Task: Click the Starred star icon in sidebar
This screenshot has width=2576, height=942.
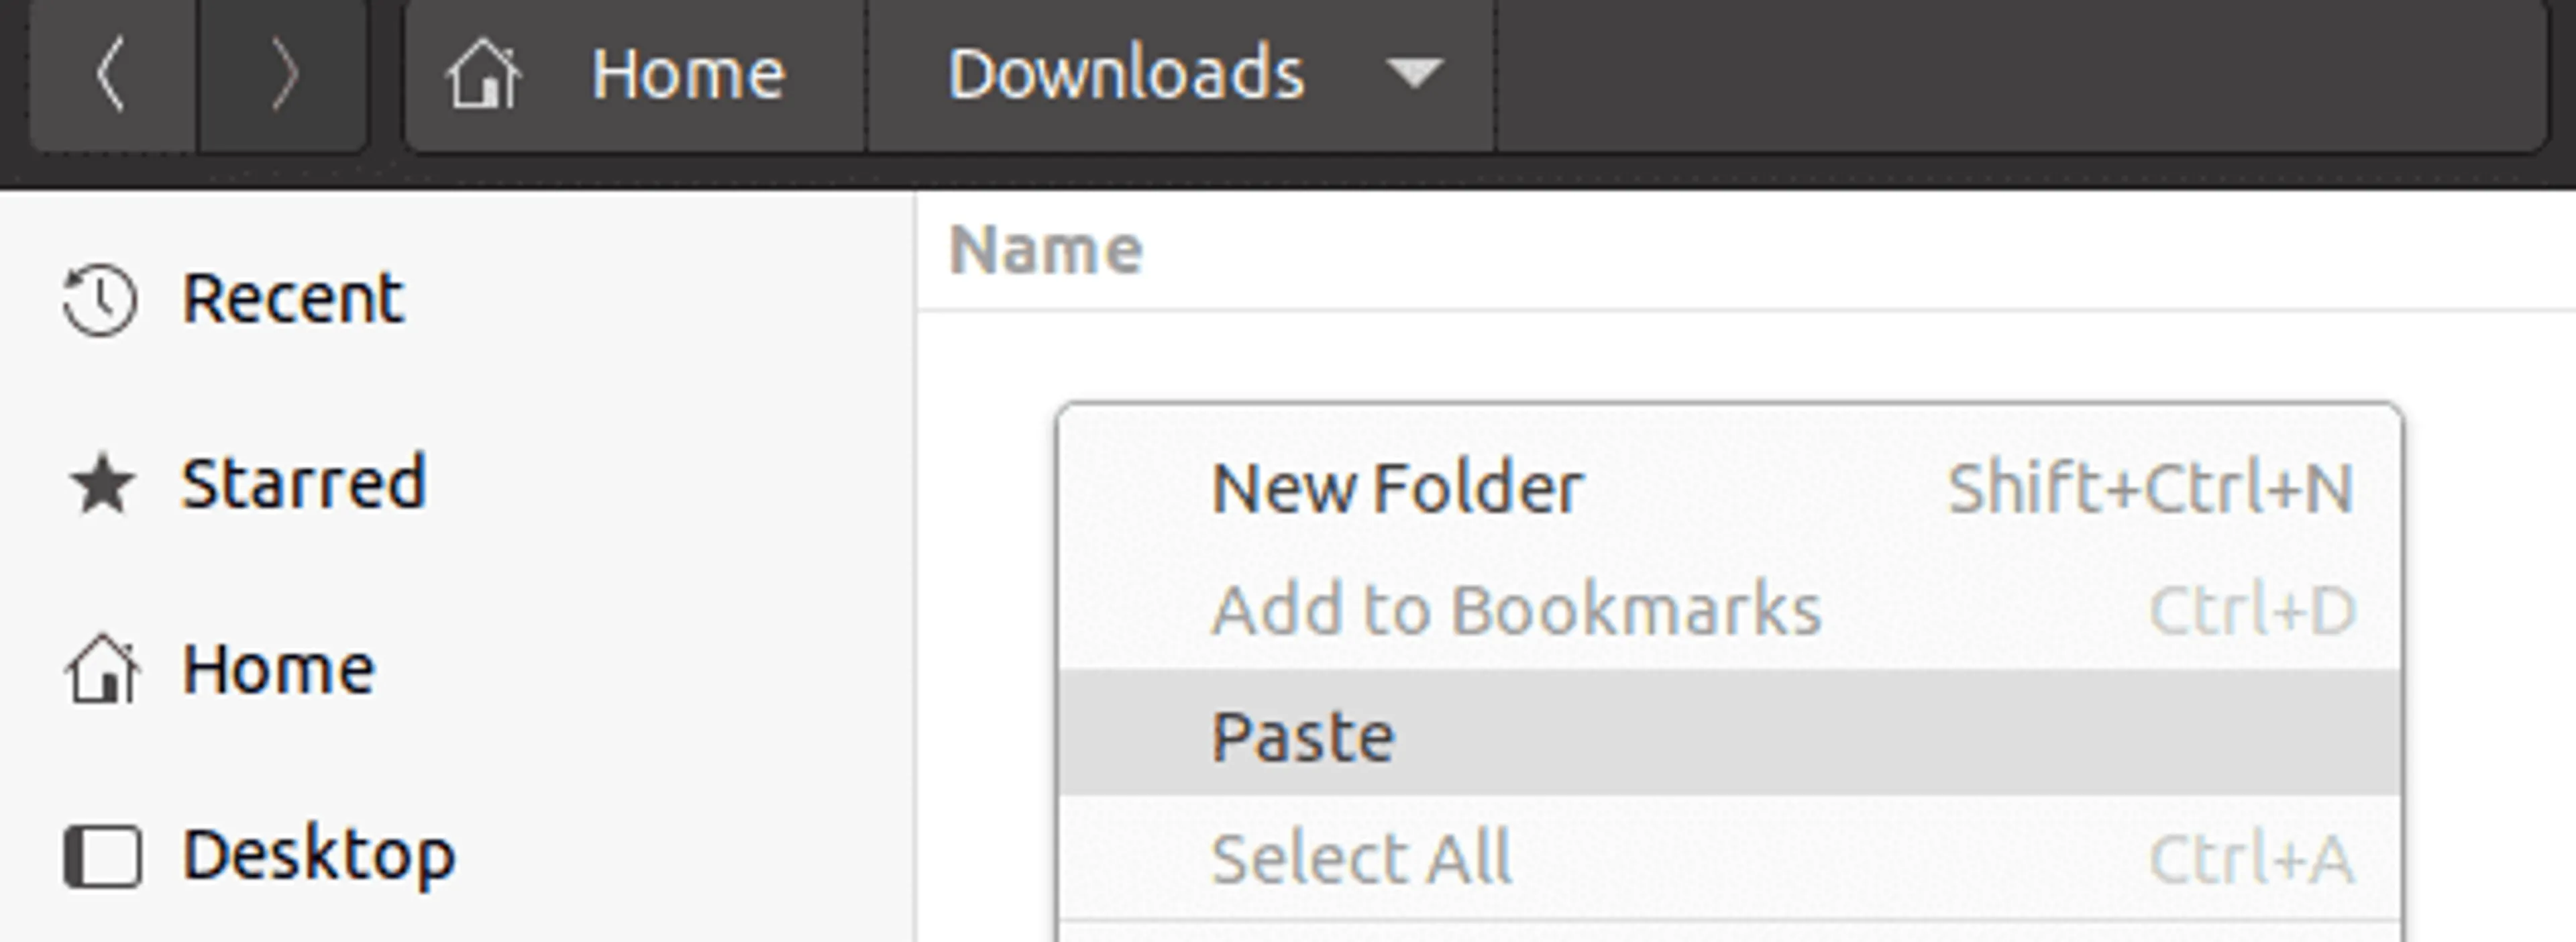Action: click(101, 485)
